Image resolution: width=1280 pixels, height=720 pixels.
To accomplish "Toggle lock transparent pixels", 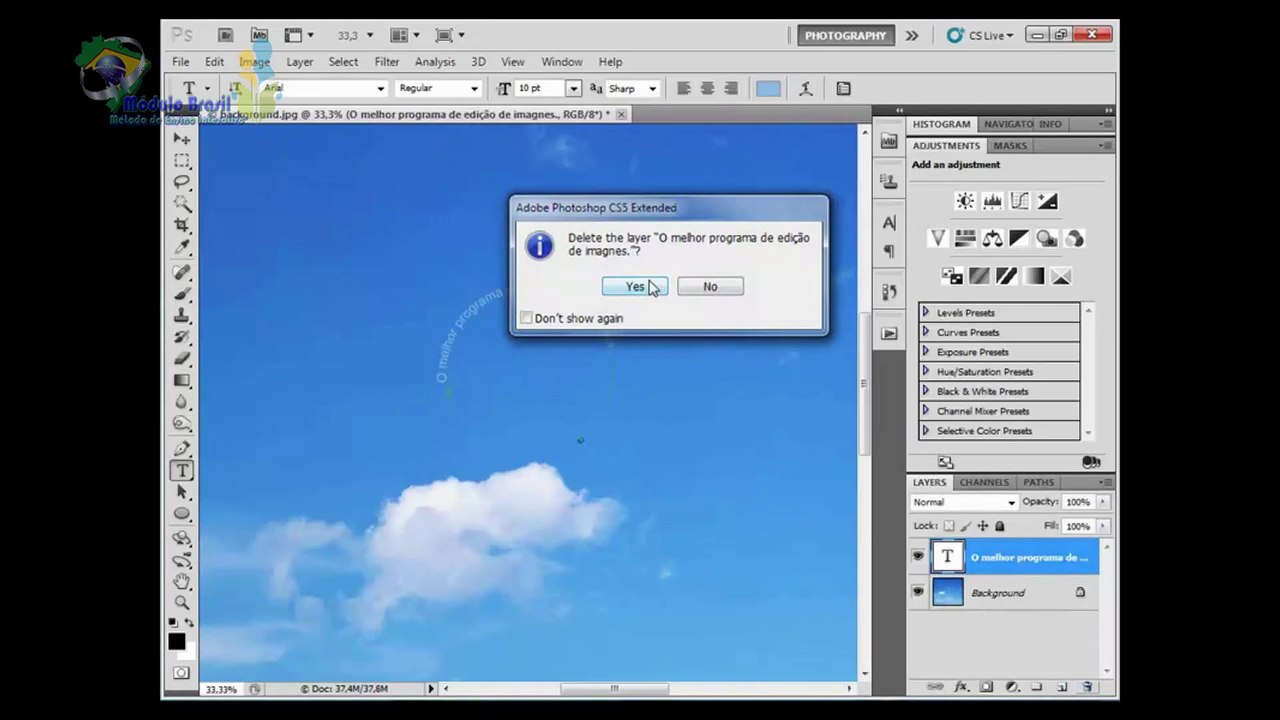I will 949,526.
